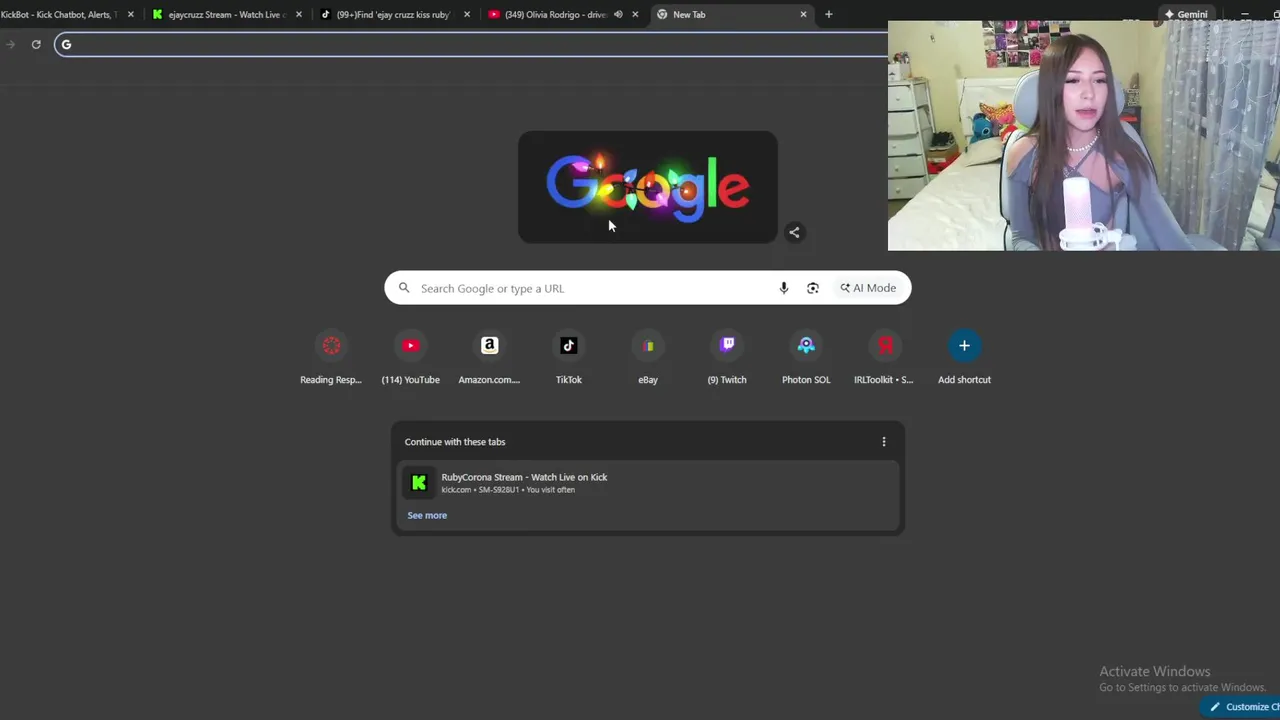The height and width of the screenshot is (720, 1280).
Task: Click the Continue with these tabs heading
Action: pyautogui.click(x=455, y=441)
